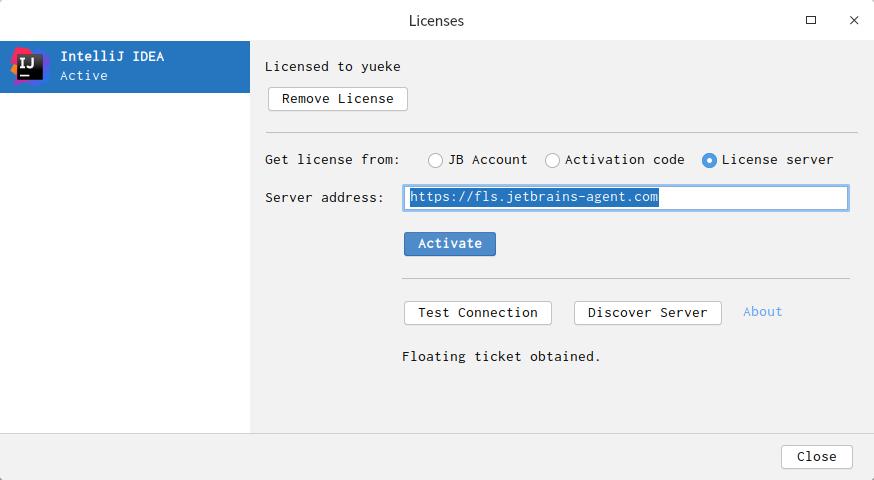Open the About link

[762, 312]
